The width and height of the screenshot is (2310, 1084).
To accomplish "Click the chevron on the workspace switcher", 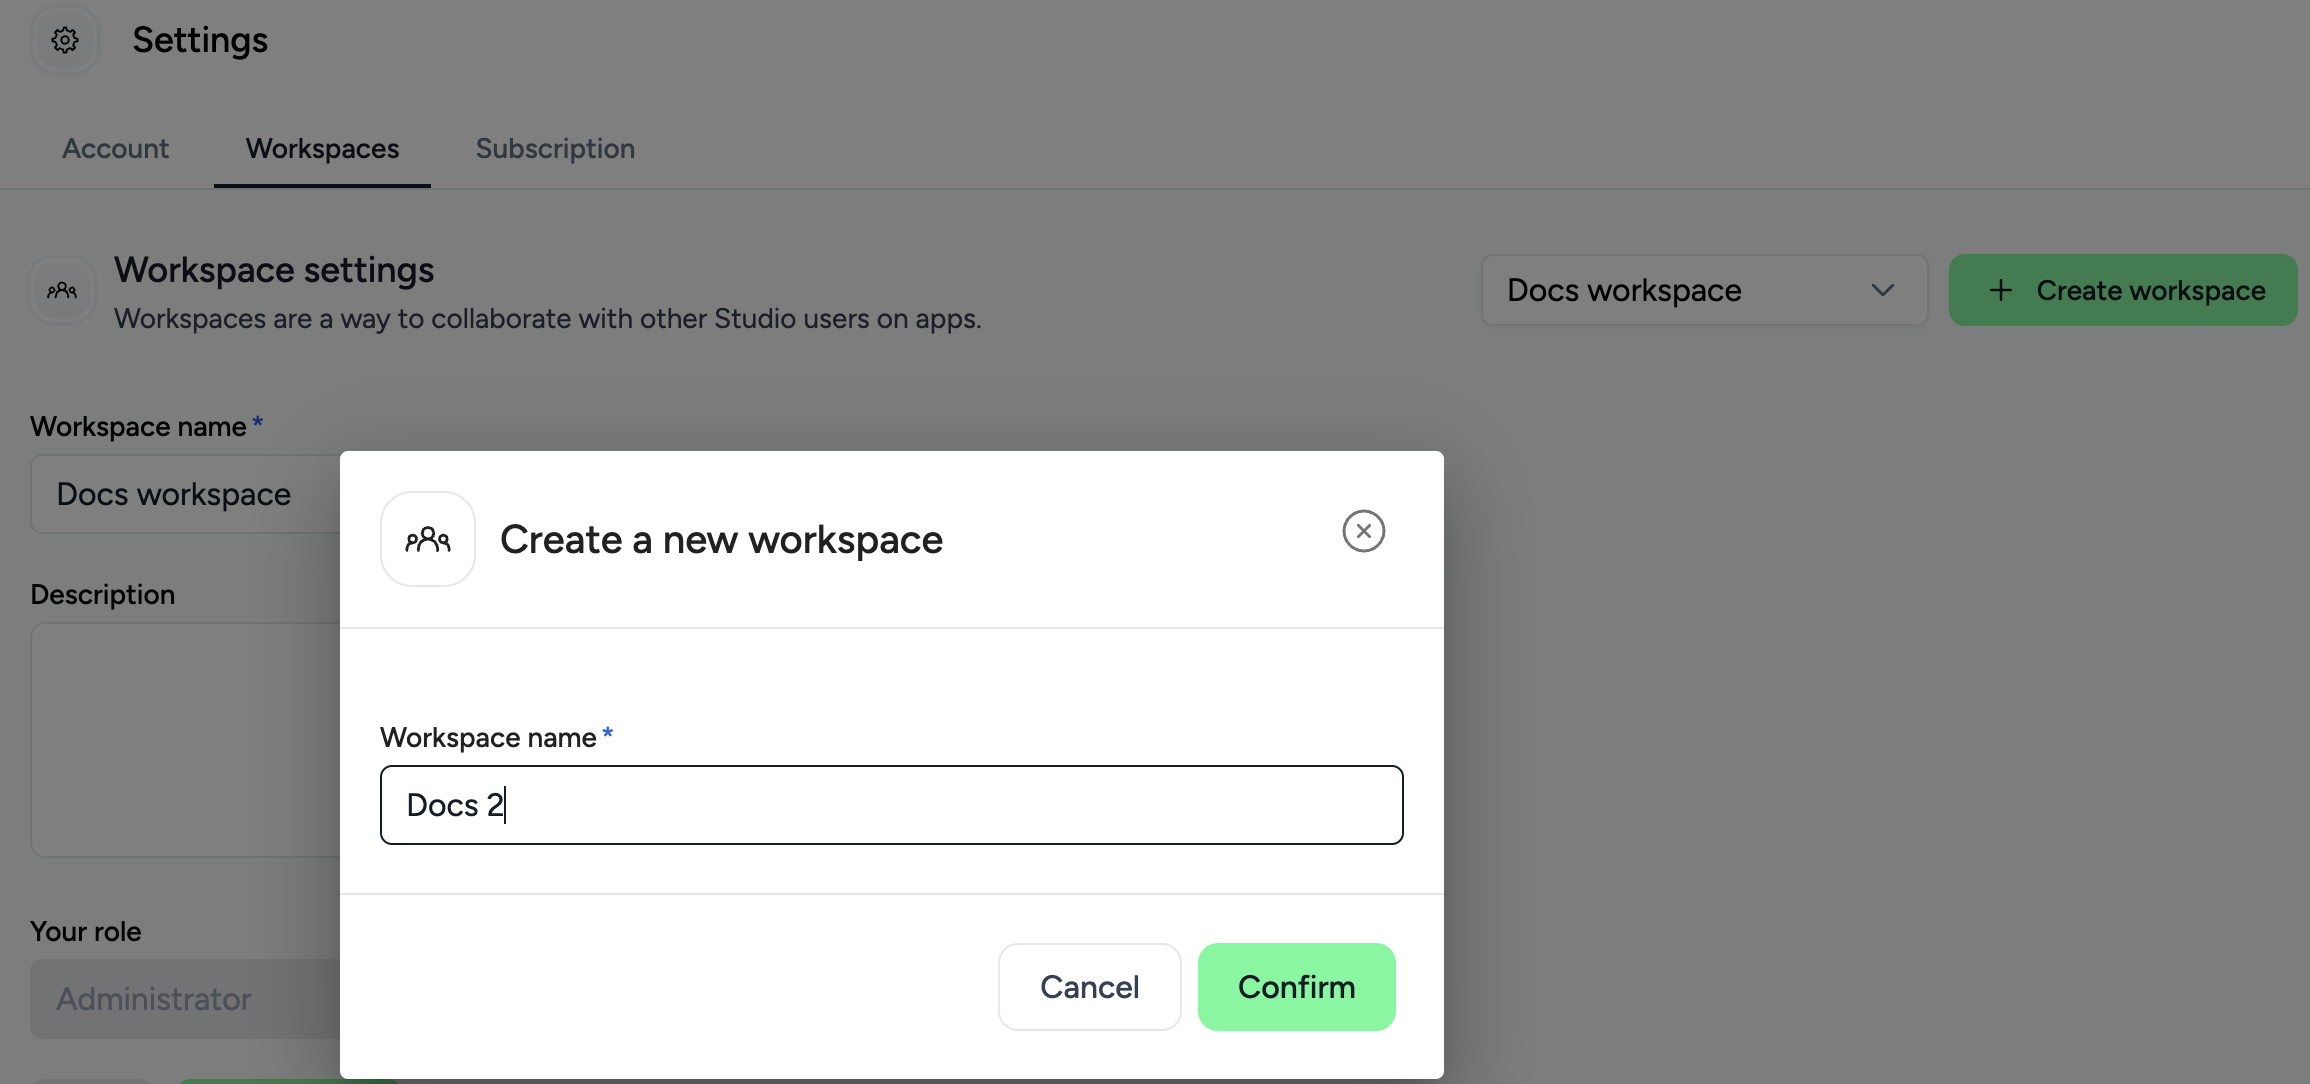I will [1883, 290].
